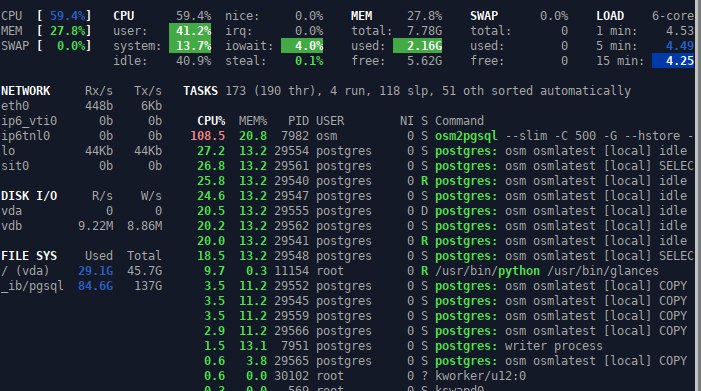
Task: Select the ip6_vti0 interface row
Action: [x=81, y=121]
